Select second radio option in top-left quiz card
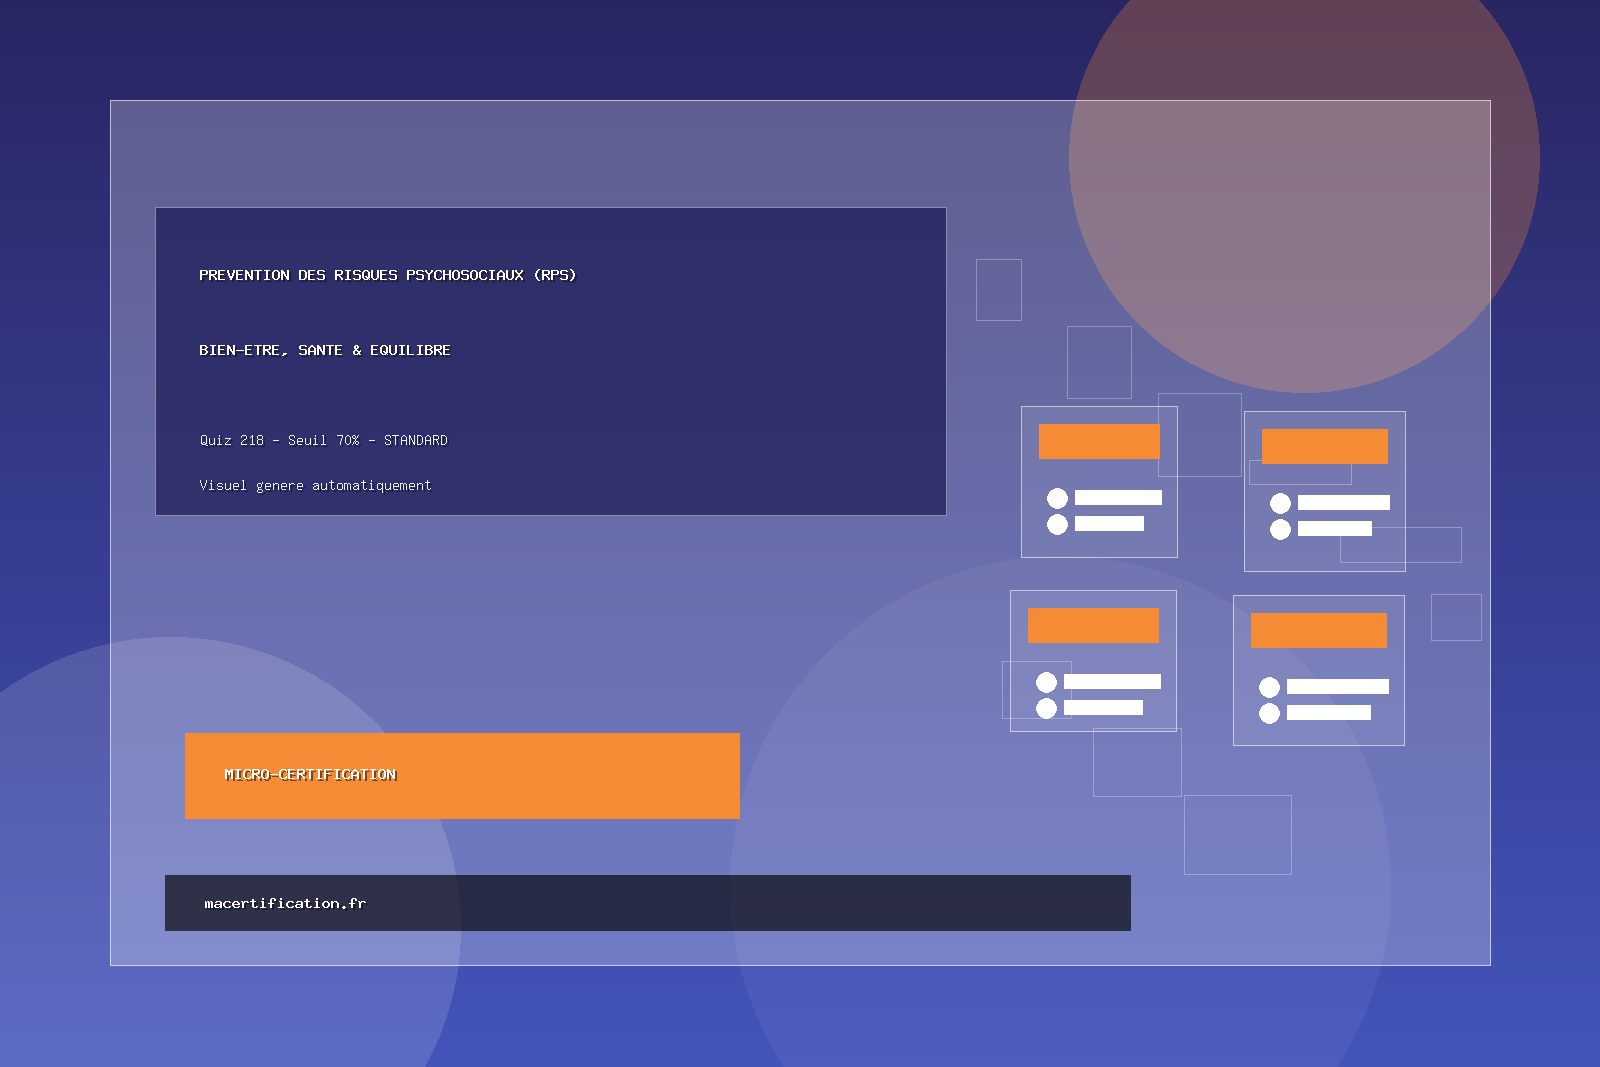 (1057, 524)
